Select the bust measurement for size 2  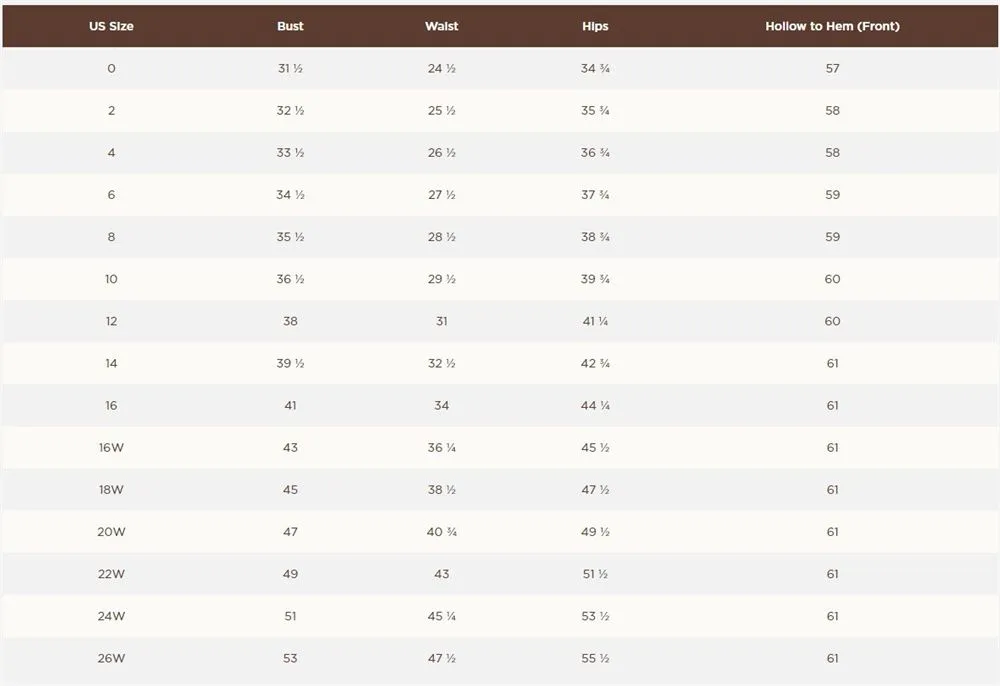(x=290, y=111)
